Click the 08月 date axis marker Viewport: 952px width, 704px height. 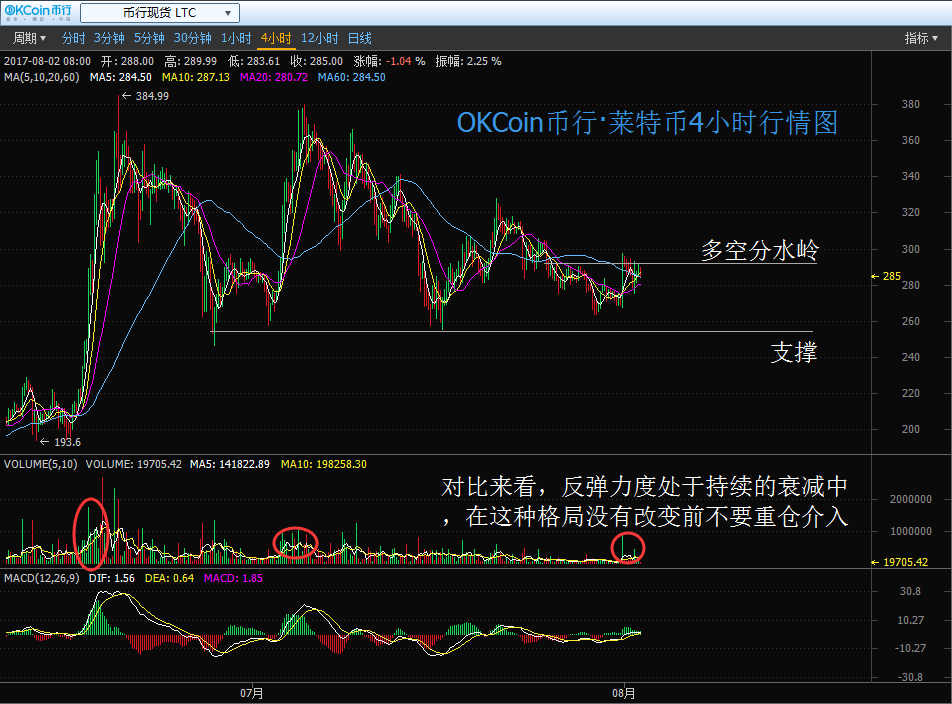point(624,691)
